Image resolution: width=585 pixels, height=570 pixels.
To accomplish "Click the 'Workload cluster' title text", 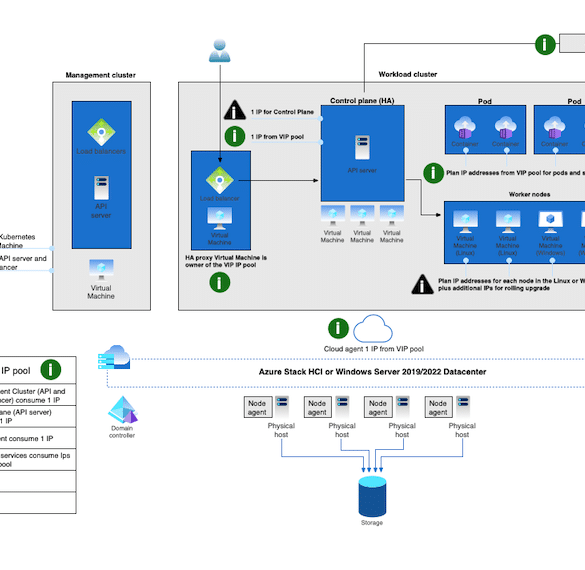I will (x=408, y=74).
